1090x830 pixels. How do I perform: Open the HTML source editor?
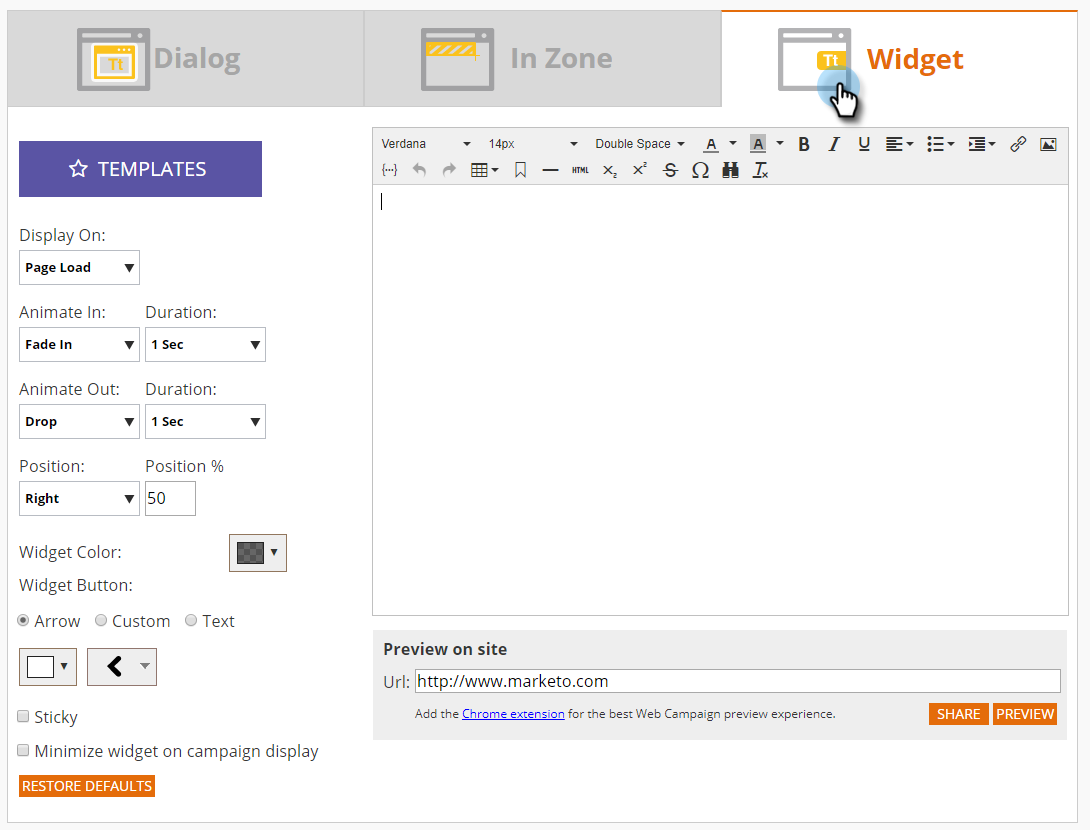pos(580,170)
